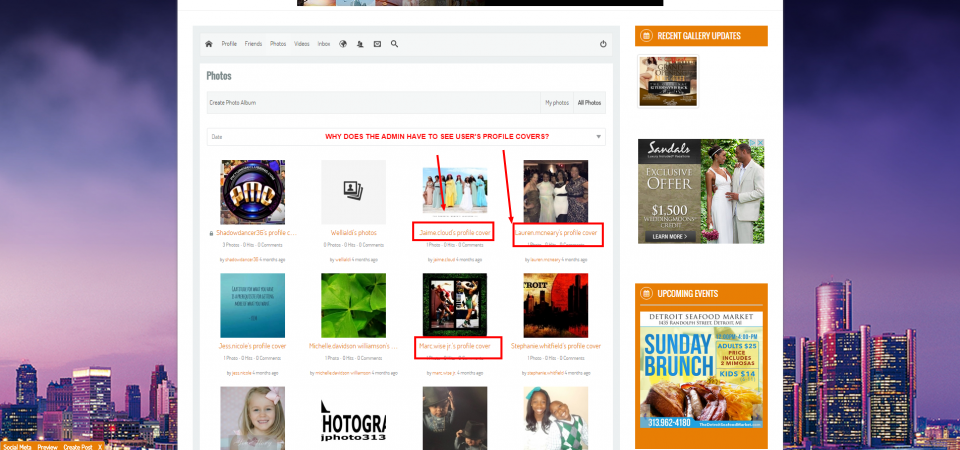Image resolution: width=960 pixels, height=450 pixels.
Task: Click Create Post in bottom bar
Action: coord(78,447)
